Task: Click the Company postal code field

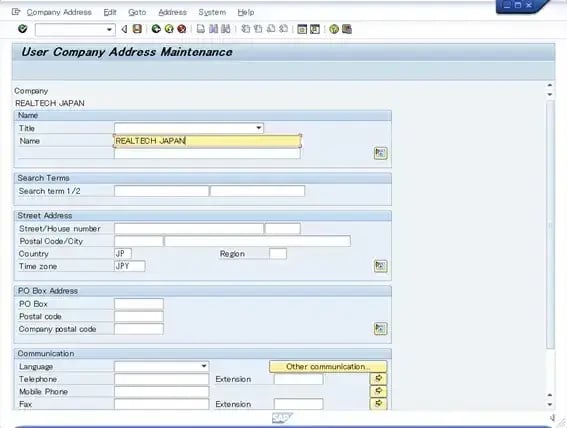Action: (x=138, y=329)
